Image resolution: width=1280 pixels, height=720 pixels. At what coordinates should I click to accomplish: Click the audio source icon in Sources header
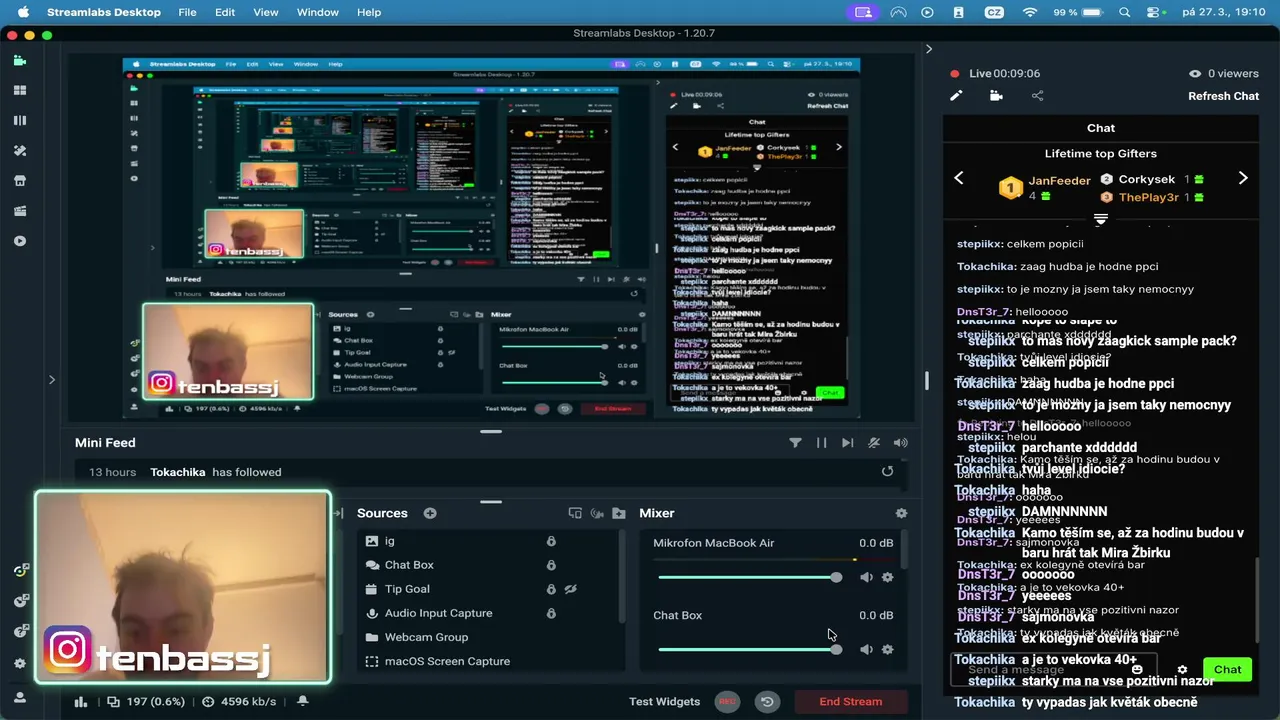point(597,513)
